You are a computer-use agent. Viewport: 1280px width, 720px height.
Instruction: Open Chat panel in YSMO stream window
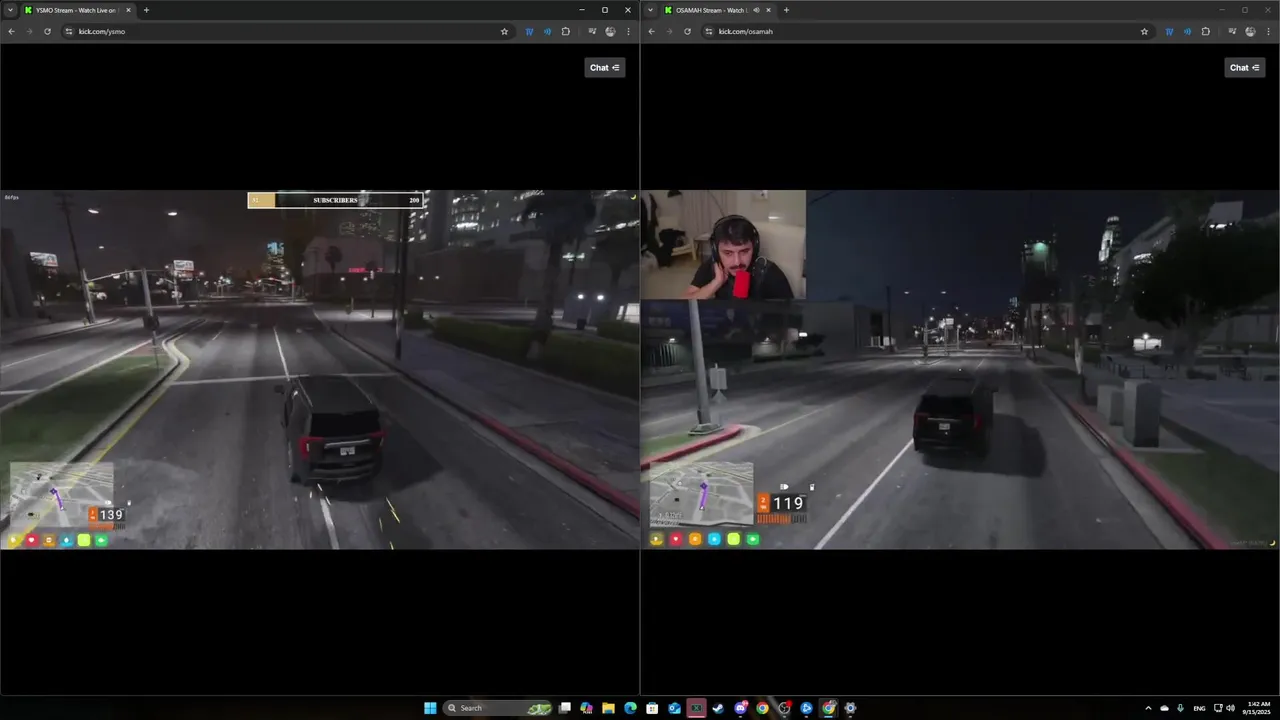coord(605,67)
